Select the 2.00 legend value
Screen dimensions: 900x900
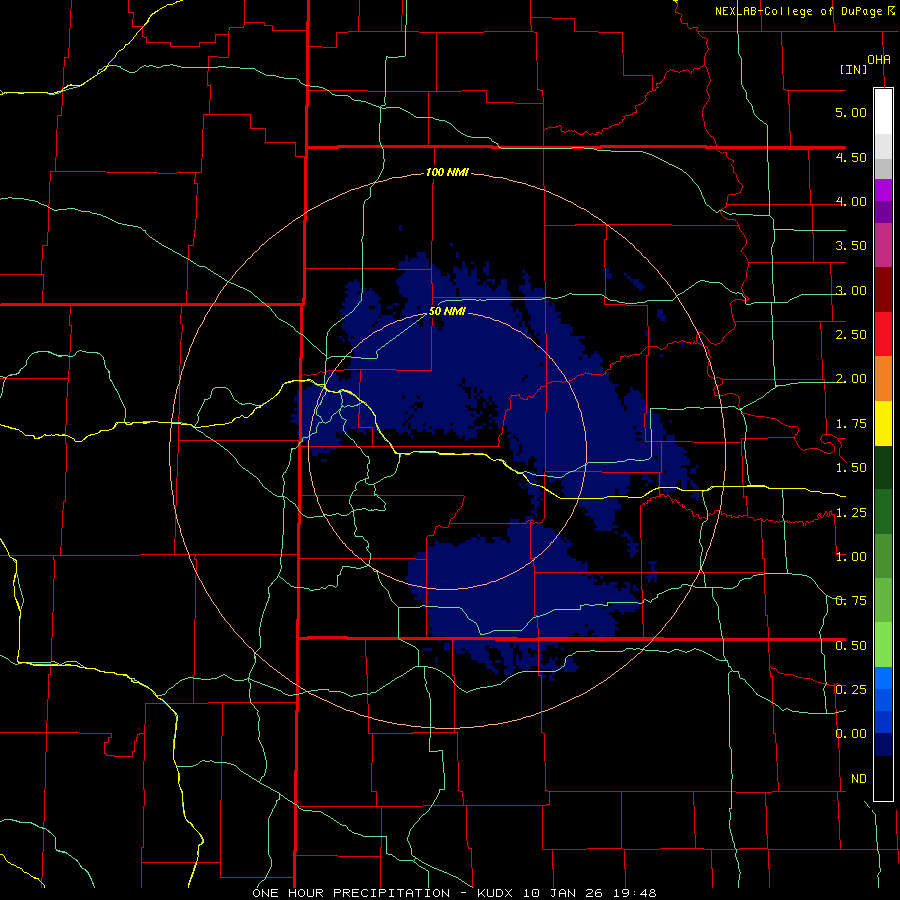[x=851, y=379]
